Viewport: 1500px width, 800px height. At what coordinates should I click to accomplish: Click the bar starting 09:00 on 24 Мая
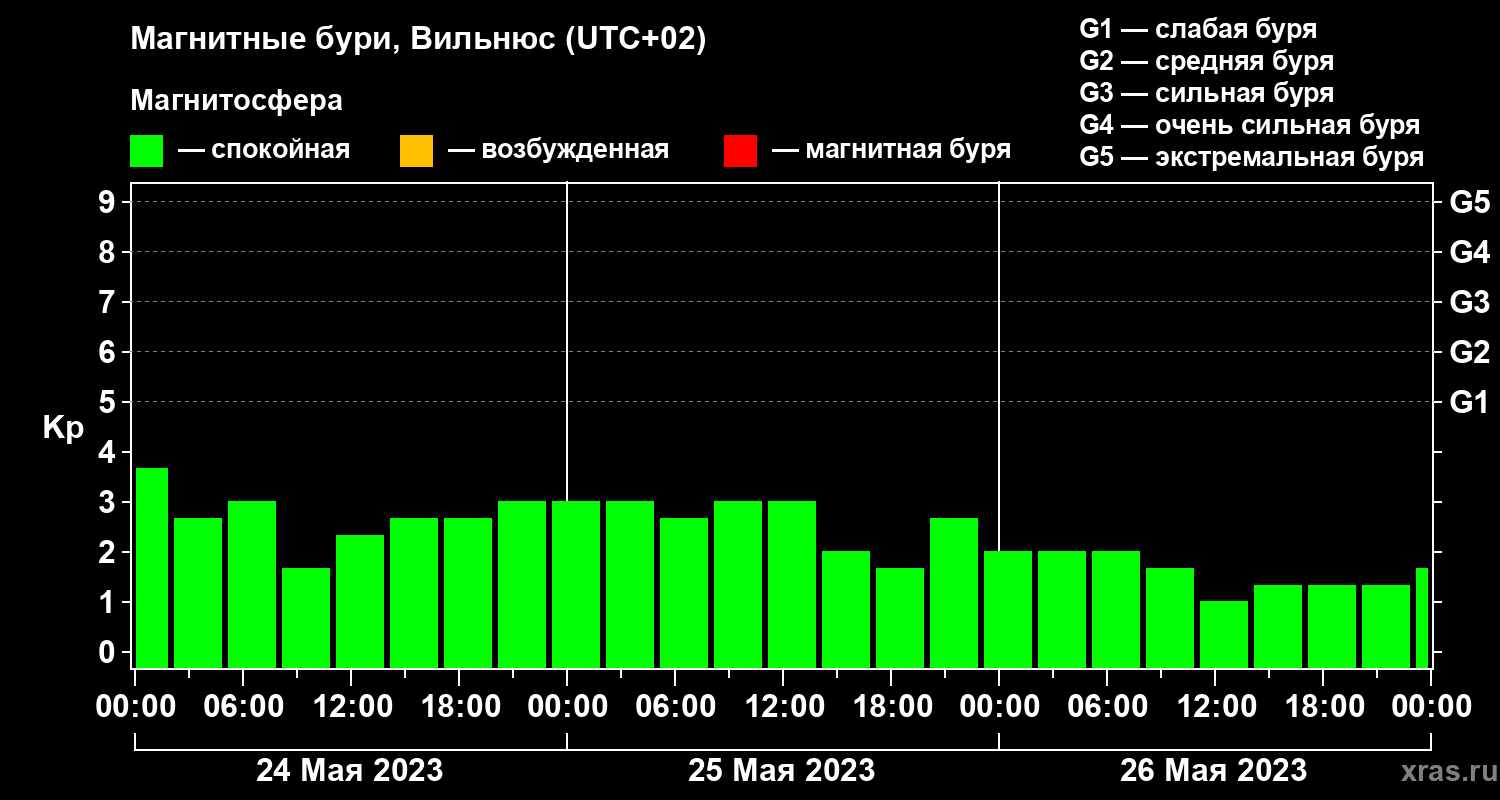coord(306,618)
